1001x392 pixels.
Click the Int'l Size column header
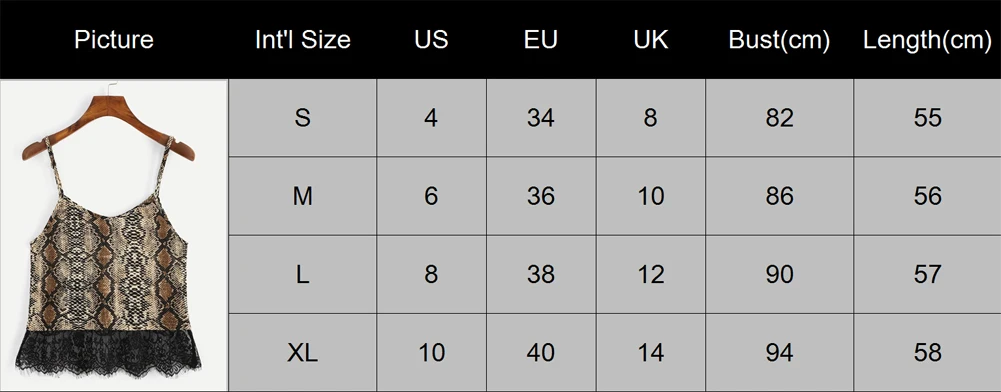[303, 40]
